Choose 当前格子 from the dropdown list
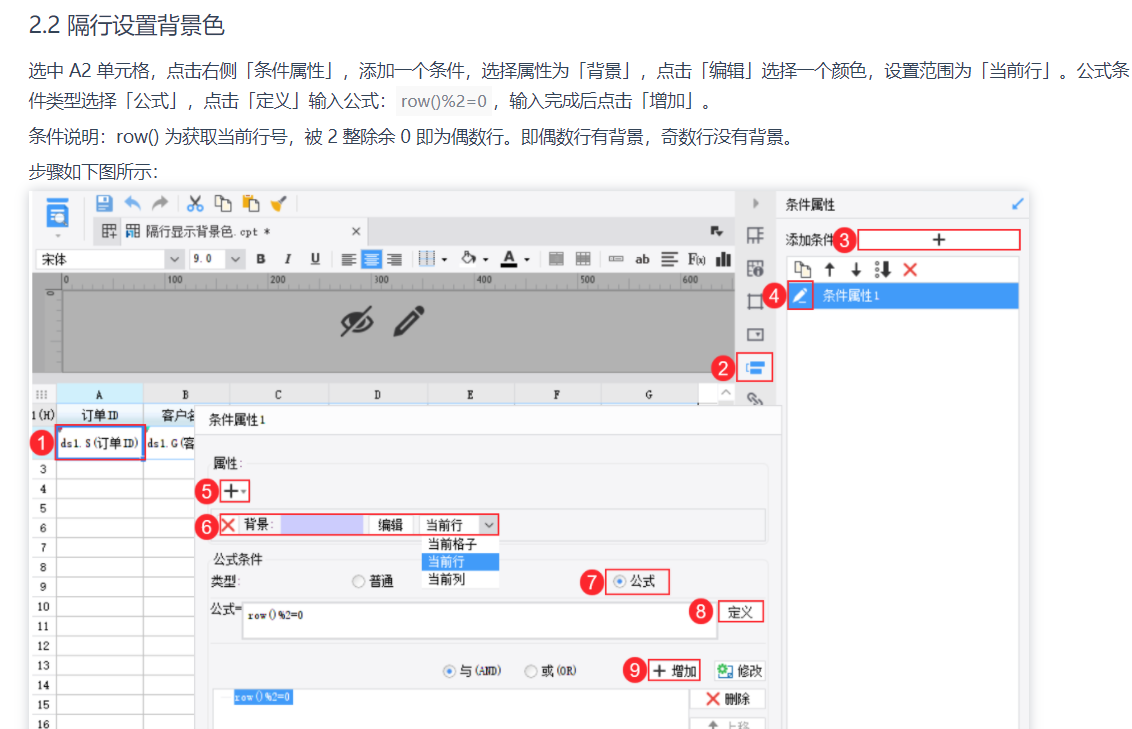 point(452,544)
